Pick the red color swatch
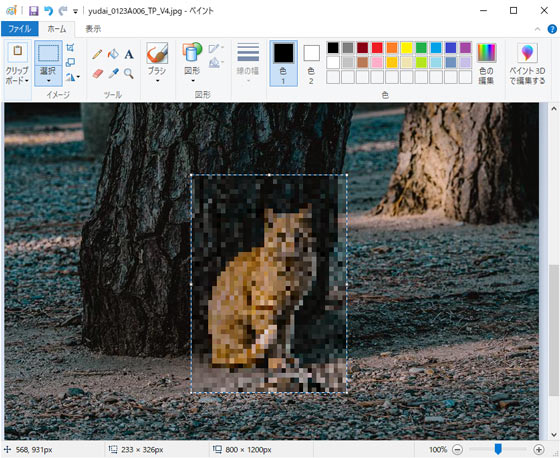Image resolution: width=560 pixels, height=458 pixels. 377,48
